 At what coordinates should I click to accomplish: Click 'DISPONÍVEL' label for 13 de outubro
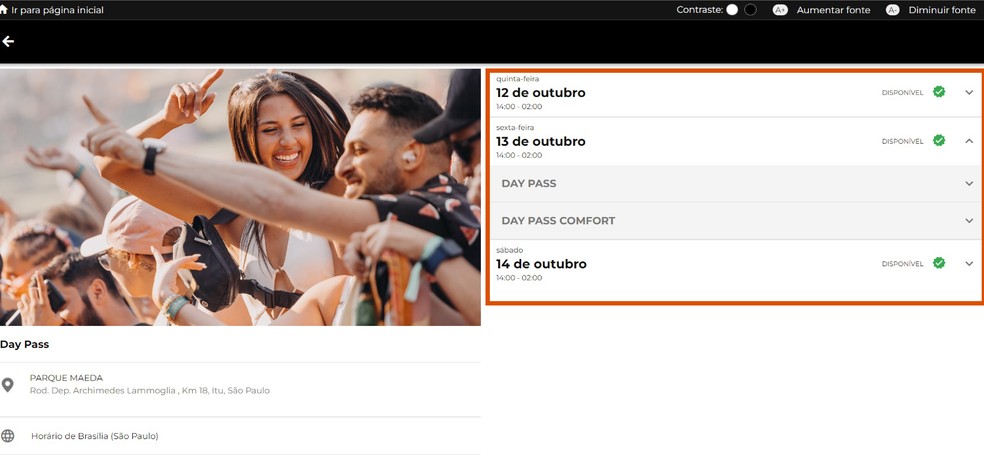pyautogui.click(x=902, y=142)
